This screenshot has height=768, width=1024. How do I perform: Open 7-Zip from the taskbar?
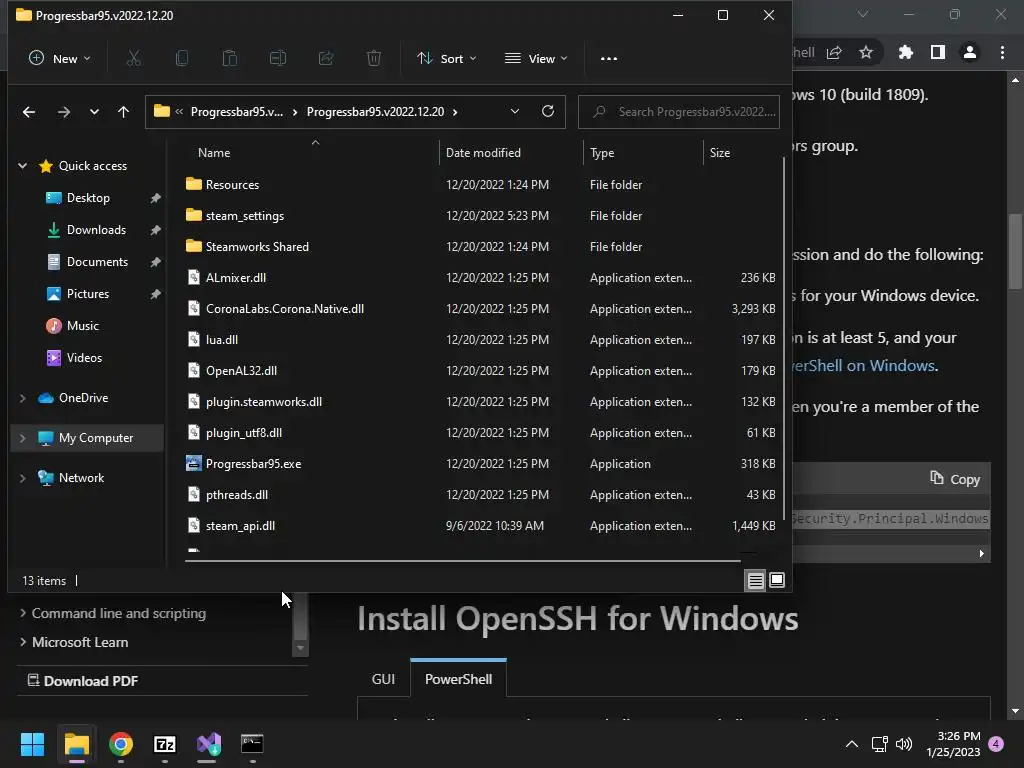click(165, 744)
